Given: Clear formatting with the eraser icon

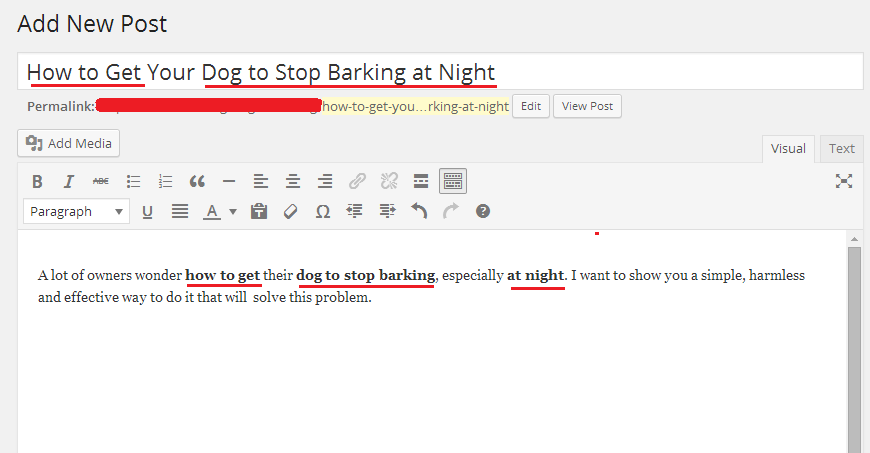Looking at the screenshot, I should (x=290, y=212).
